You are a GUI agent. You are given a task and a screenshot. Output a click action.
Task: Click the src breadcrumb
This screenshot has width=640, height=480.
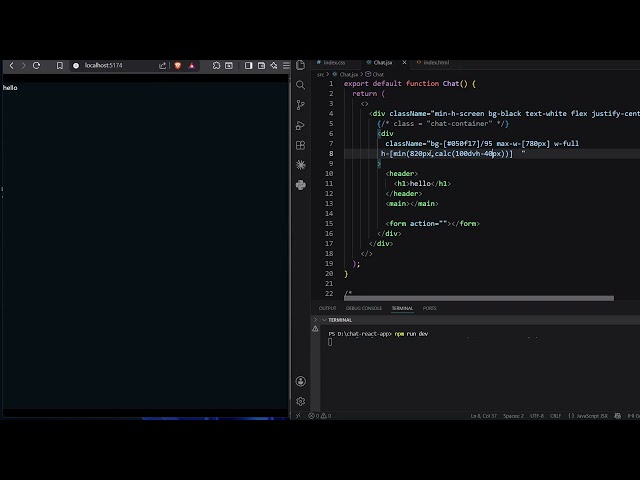point(320,74)
